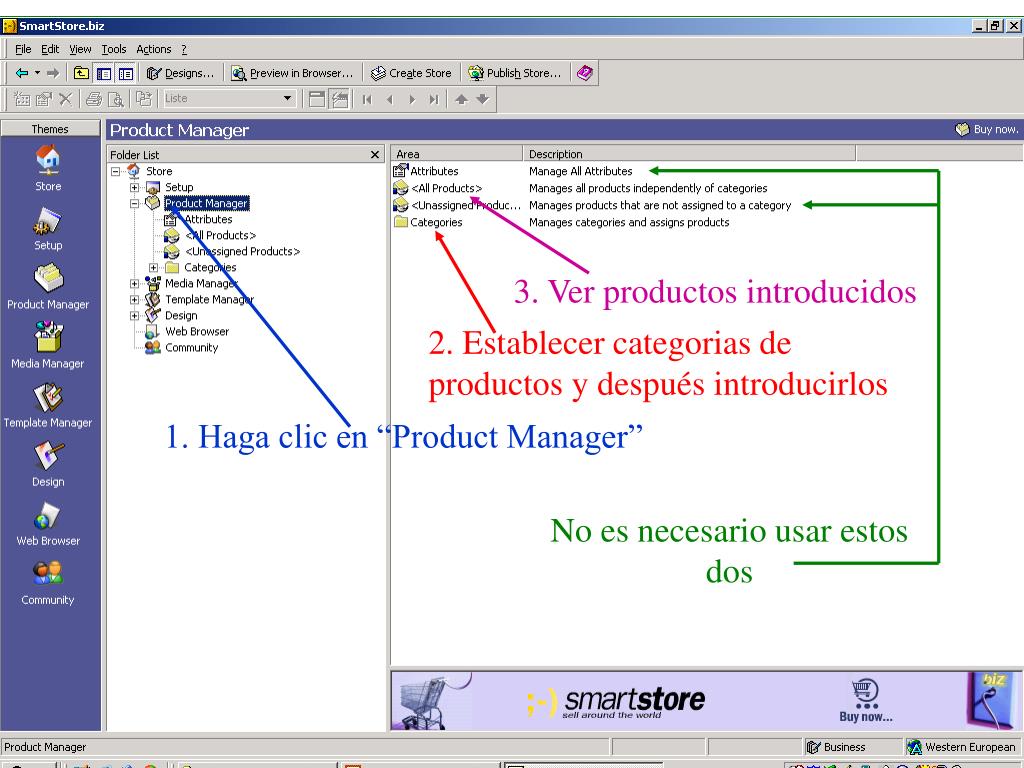Select Product Manager in Themes sidebar
This screenshot has width=1024, height=768.
(x=48, y=287)
